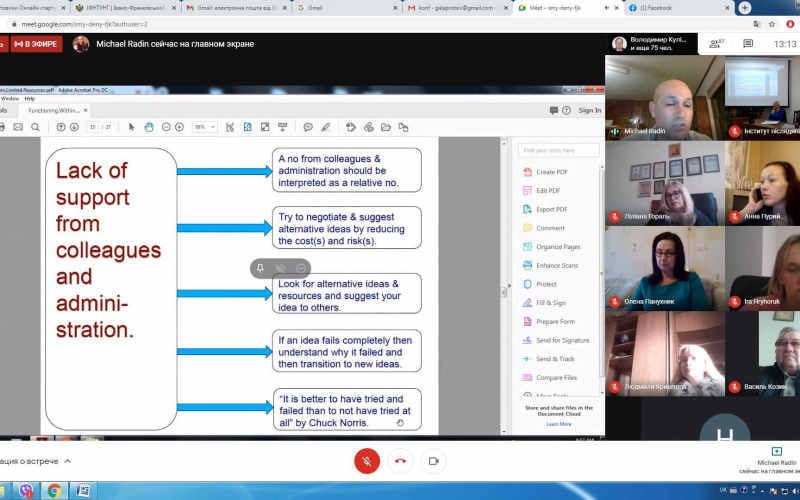Select the Людмила Криштопа video tile

664,354
